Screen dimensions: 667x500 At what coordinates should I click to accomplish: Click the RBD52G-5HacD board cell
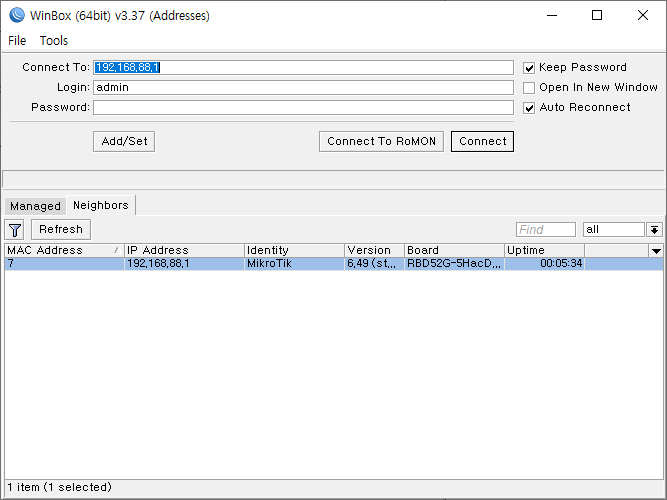(454, 263)
